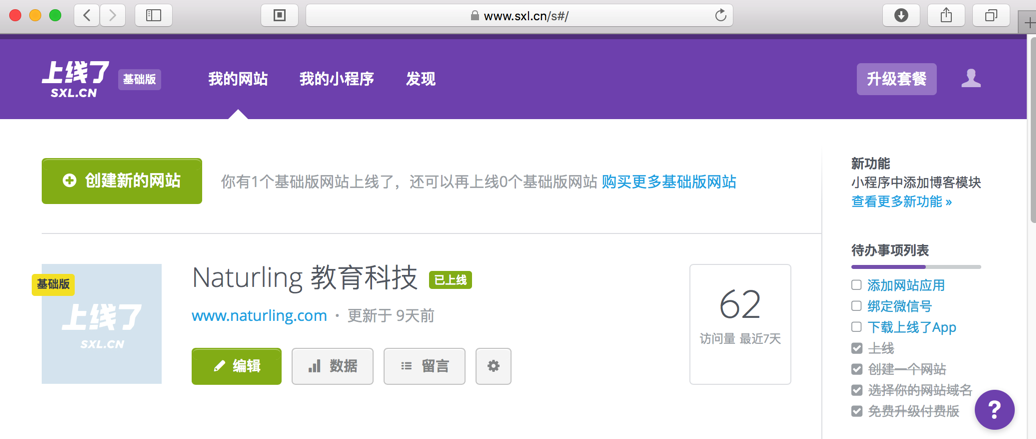1036x439 pixels.
Task: Open Safari downloads icon
Action: 901,15
